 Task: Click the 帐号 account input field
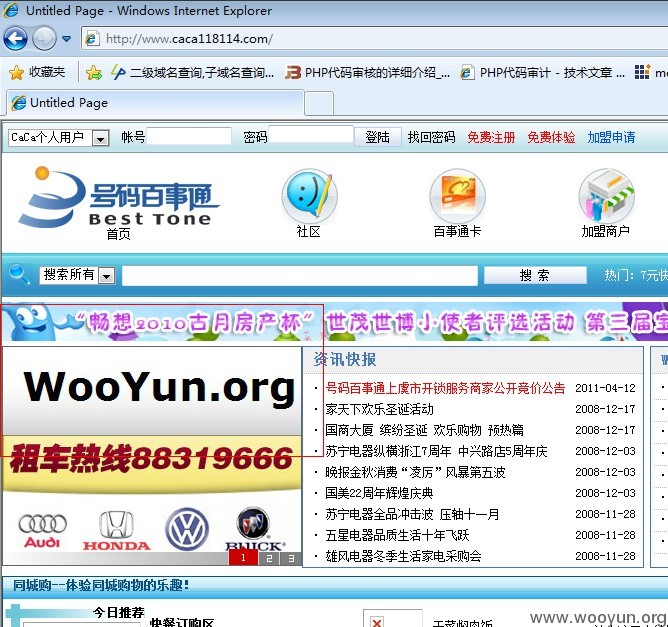click(189, 137)
